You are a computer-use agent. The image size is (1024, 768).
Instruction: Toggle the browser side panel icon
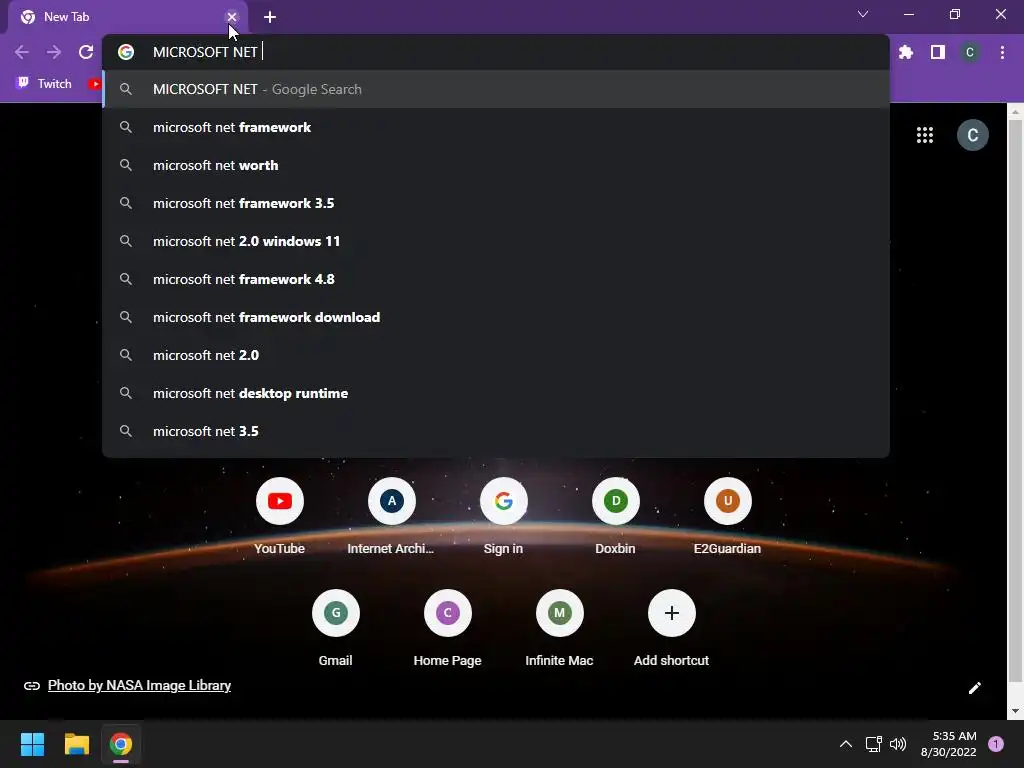click(x=938, y=52)
